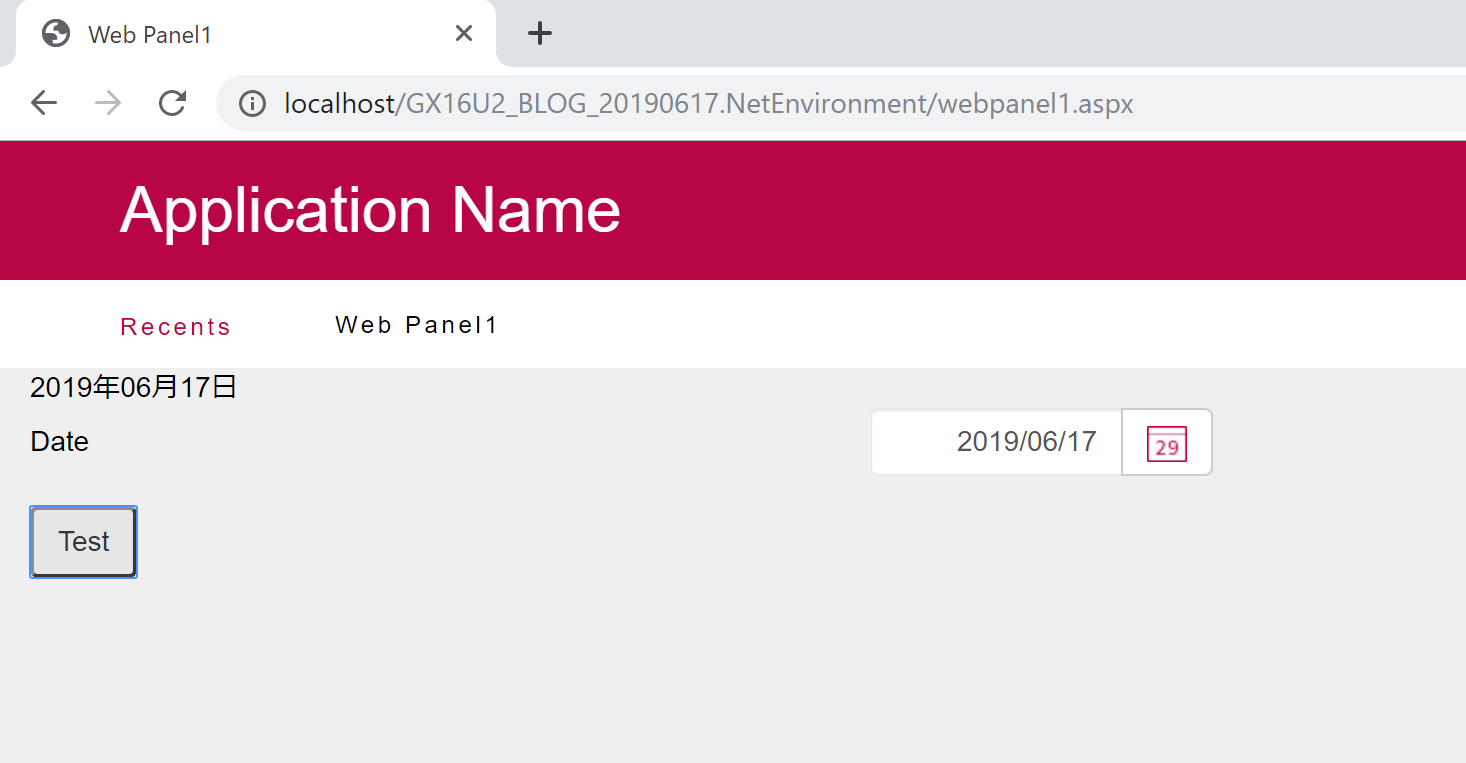
Task: Focus the 2019/06/17 date input field
Action: [x=997, y=442]
